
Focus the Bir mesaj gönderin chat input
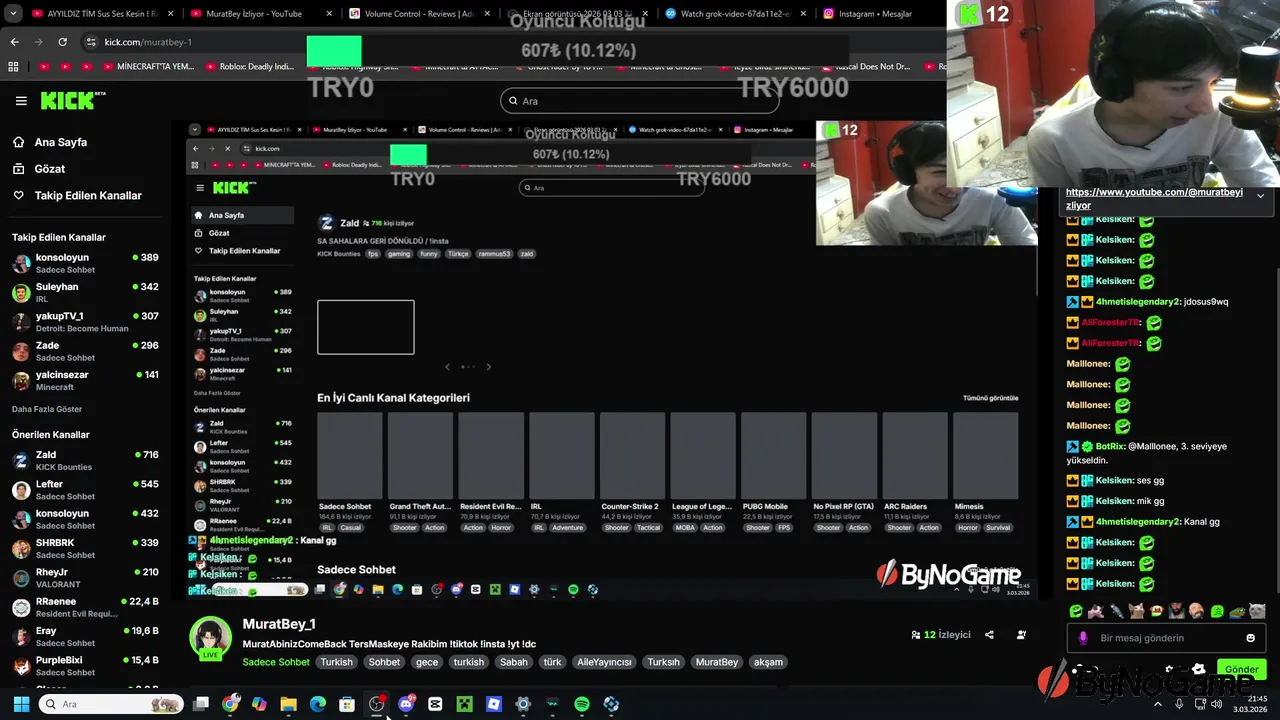1165,638
